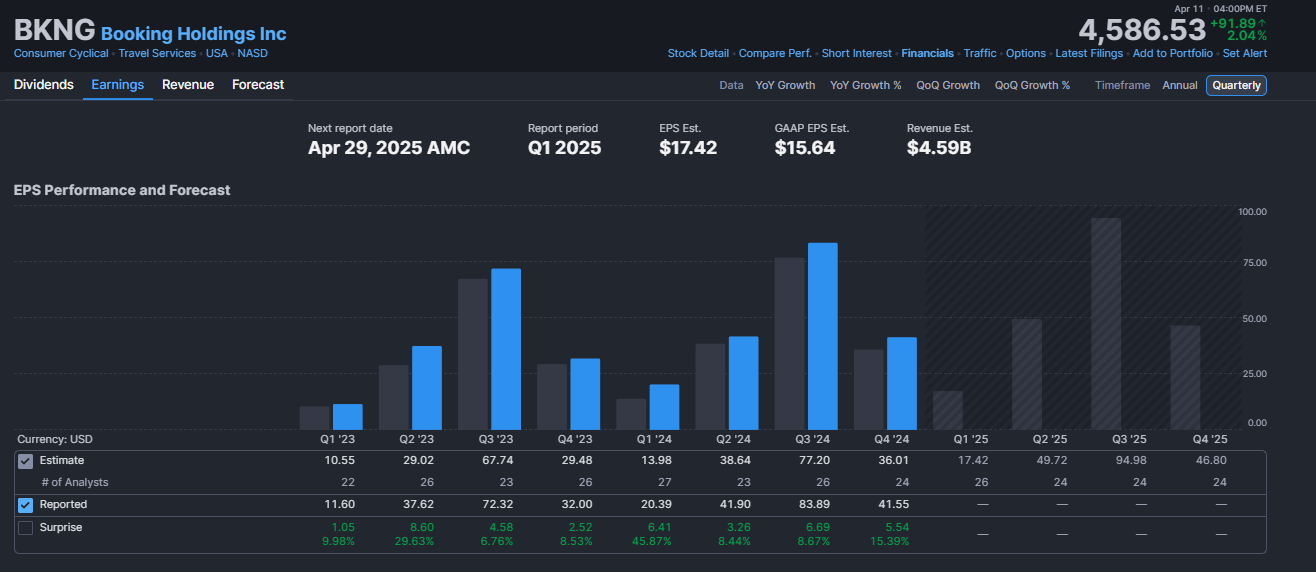Open the Travel Services industry link
Screen dimensions: 1316x572
pos(157,53)
